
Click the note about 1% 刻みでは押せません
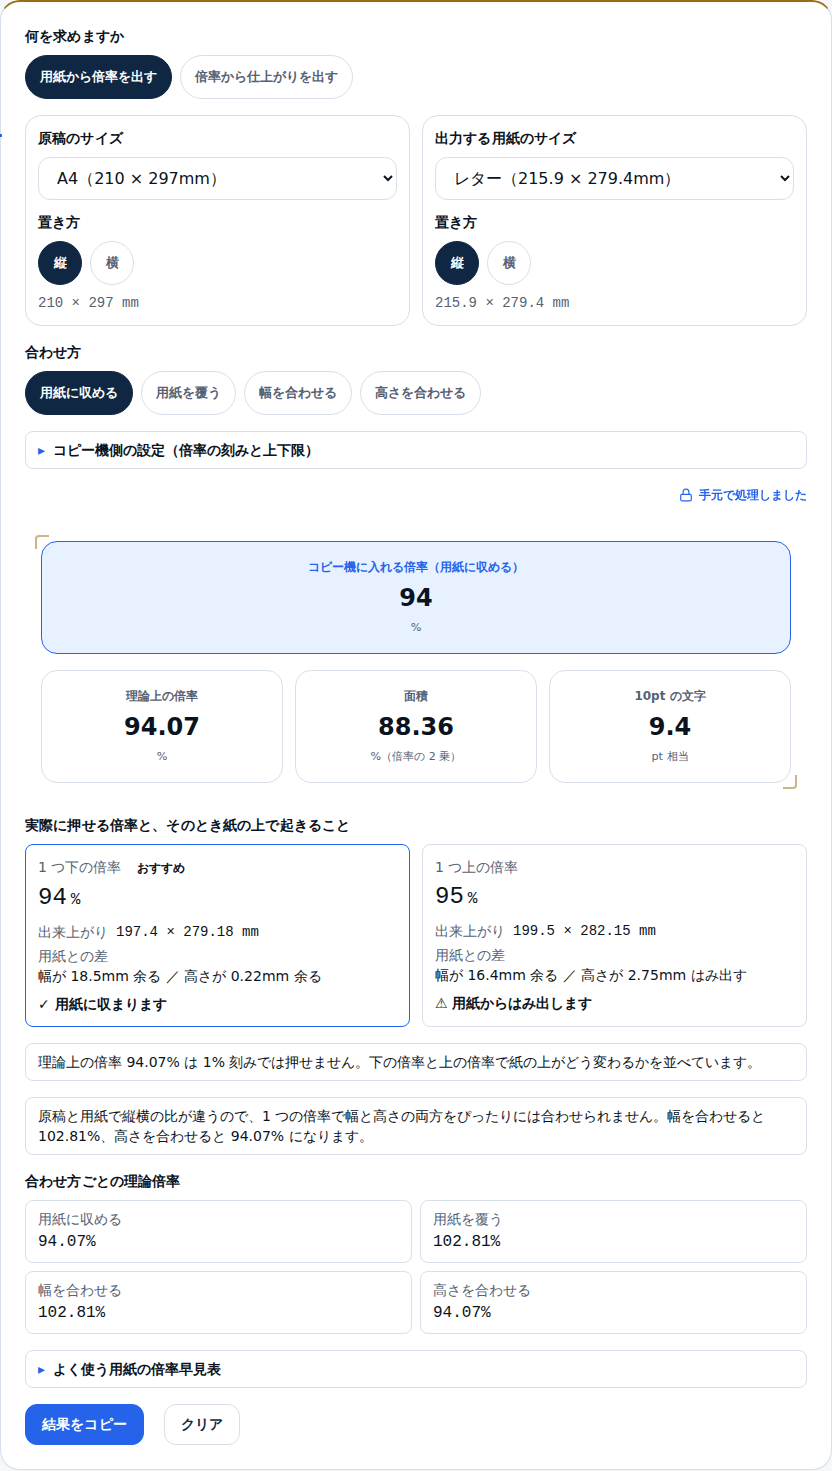tap(416, 1062)
